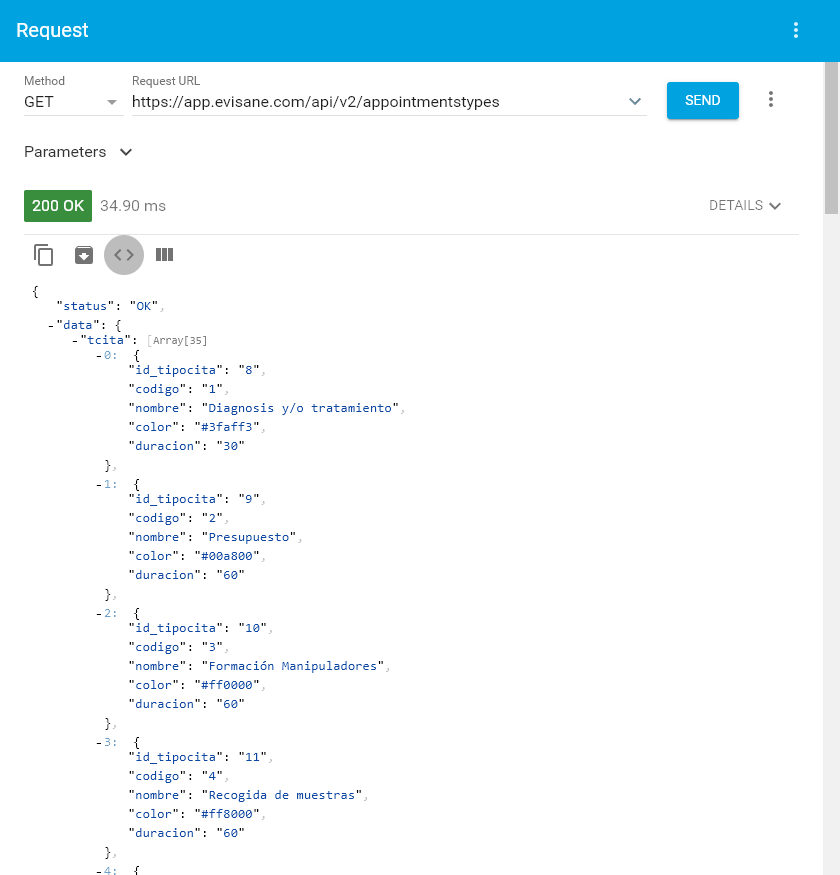The height and width of the screenshot is (875, 840).
Task: Copy the response to clipboard
Action: (44, 255)
